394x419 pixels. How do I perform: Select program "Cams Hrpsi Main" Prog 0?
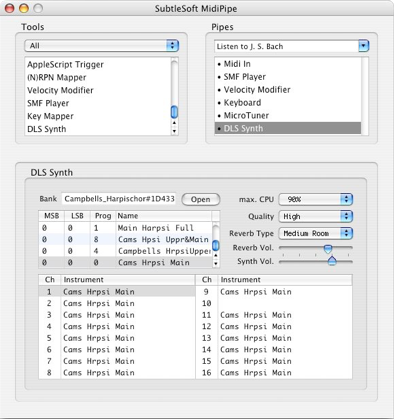(125, 262)
